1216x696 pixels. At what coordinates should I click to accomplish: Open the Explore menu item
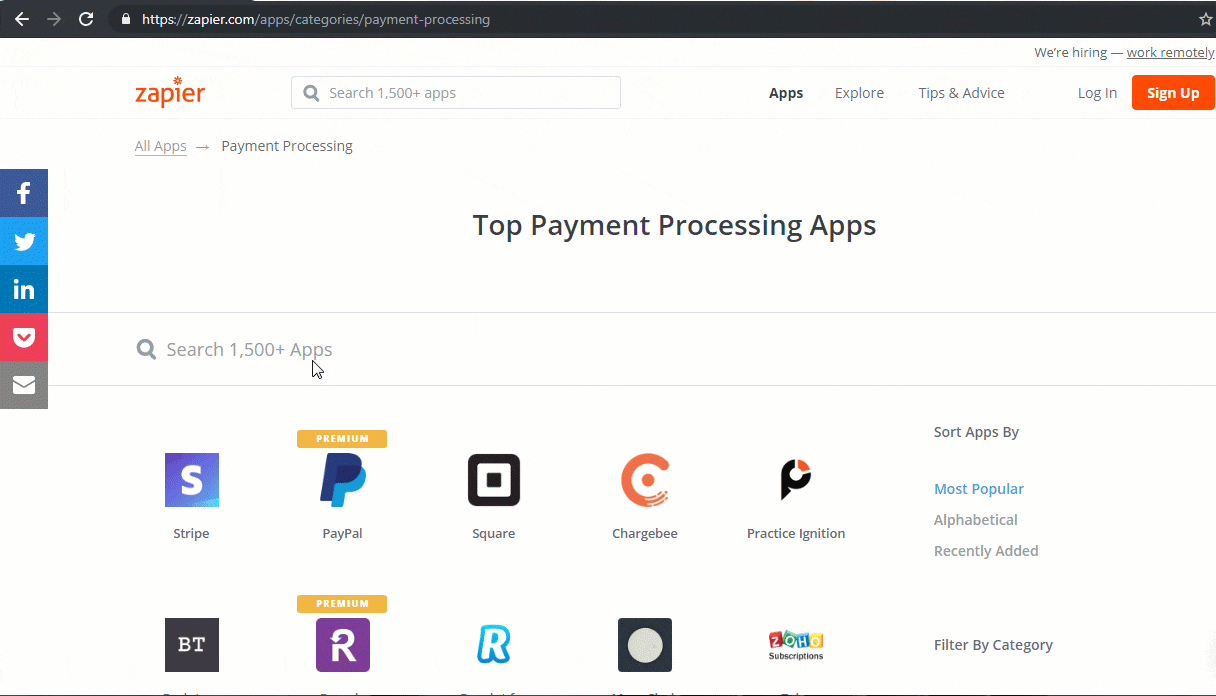[x=860, y=93]
